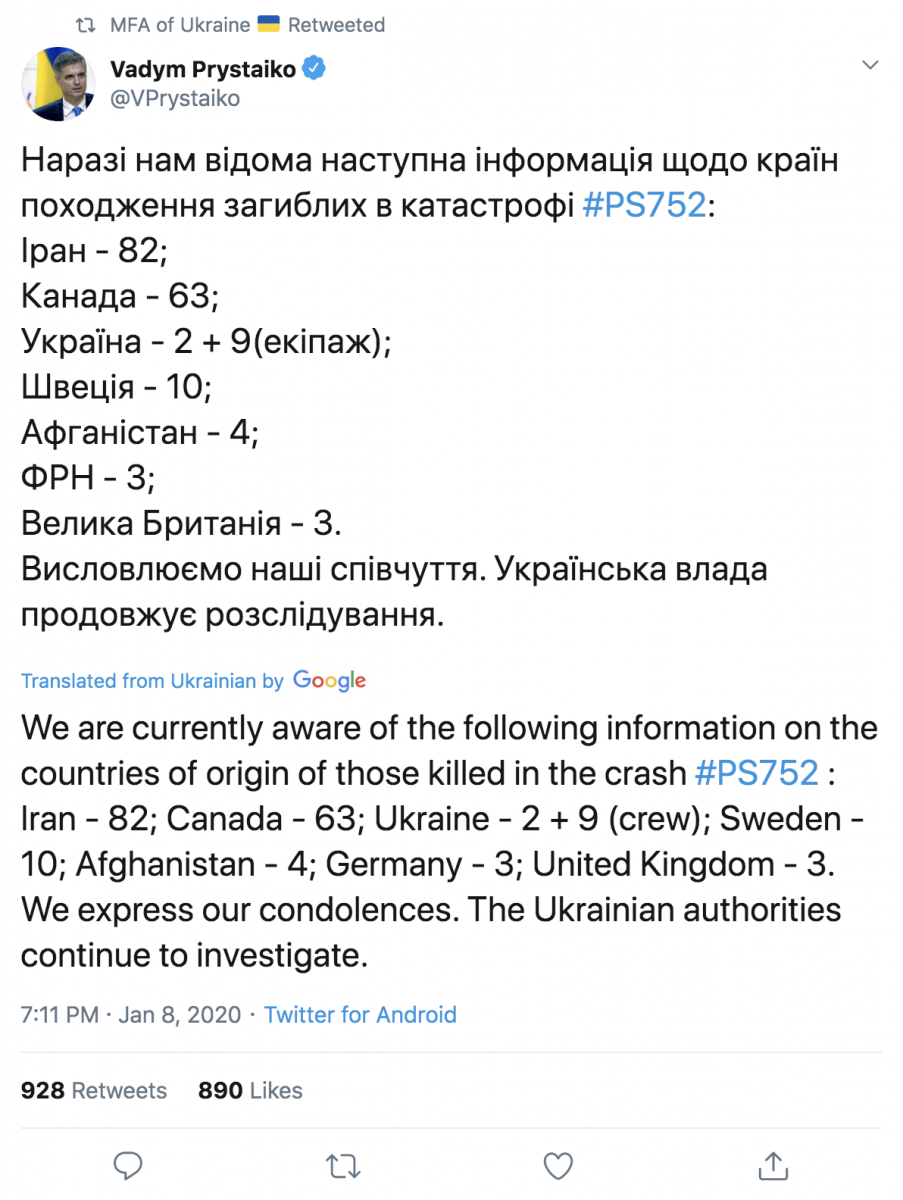Open the @VPrystaiko handle link
903x1200 pixels.
pos(174,99)
